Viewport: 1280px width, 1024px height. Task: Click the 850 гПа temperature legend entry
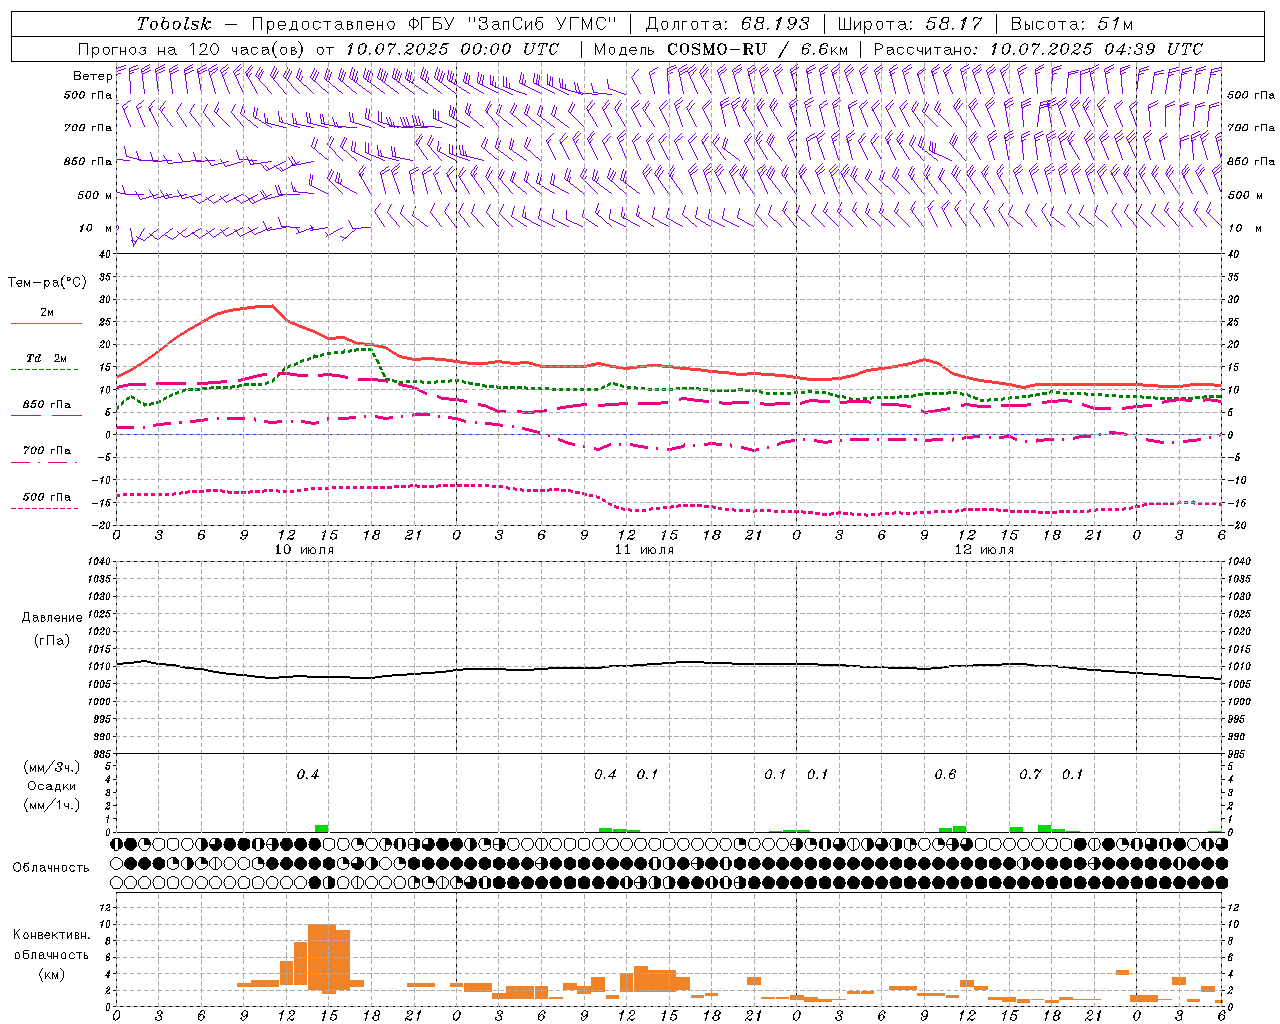[x=47, y=405]
